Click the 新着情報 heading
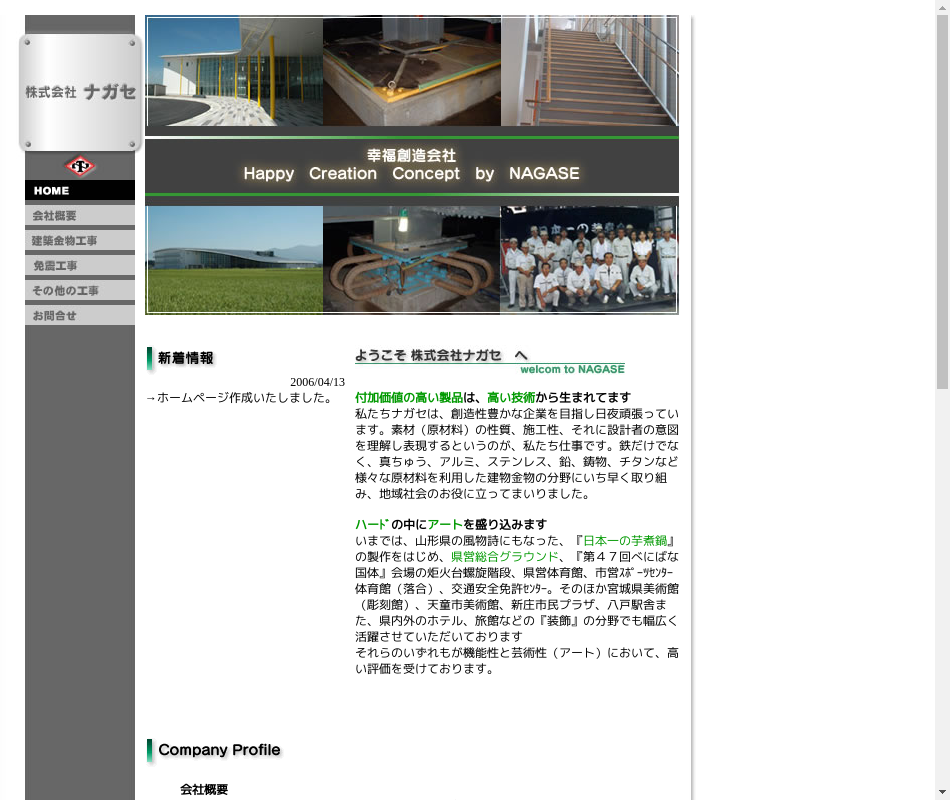The image size is (950, 800). pos(184,358)
